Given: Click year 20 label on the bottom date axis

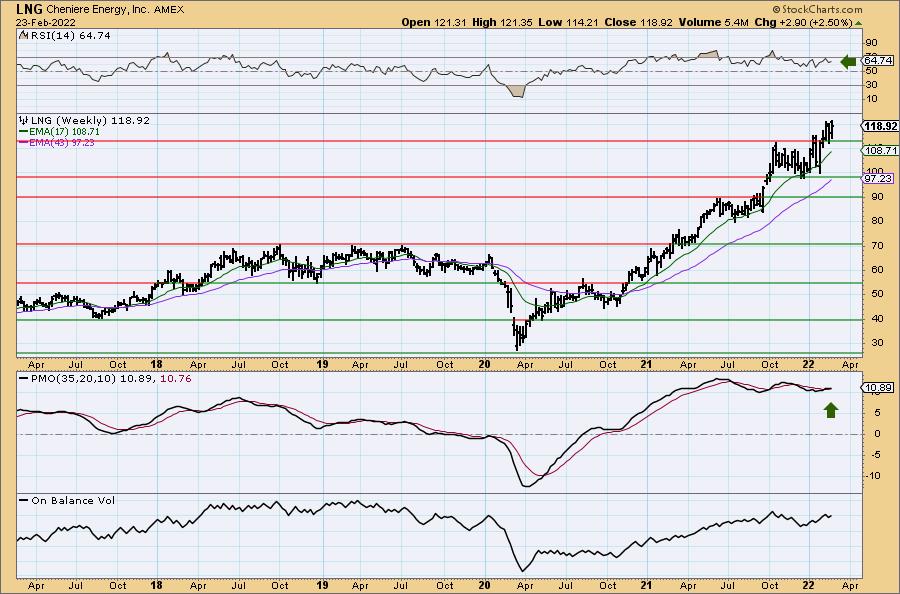Looking at the screenshot, I should (x=484, y=585).
